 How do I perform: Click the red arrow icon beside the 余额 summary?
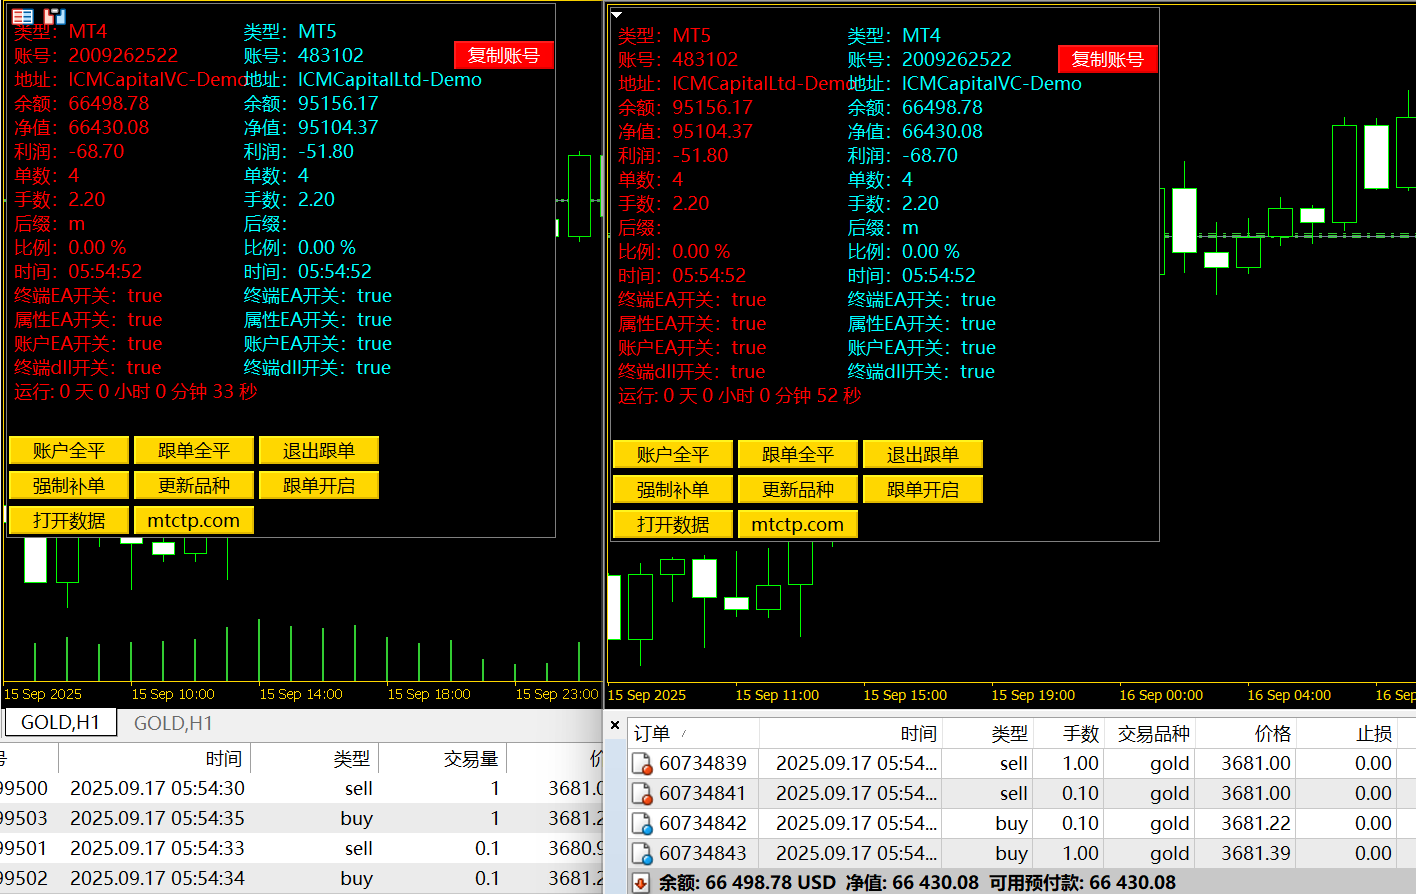[642, 883]
